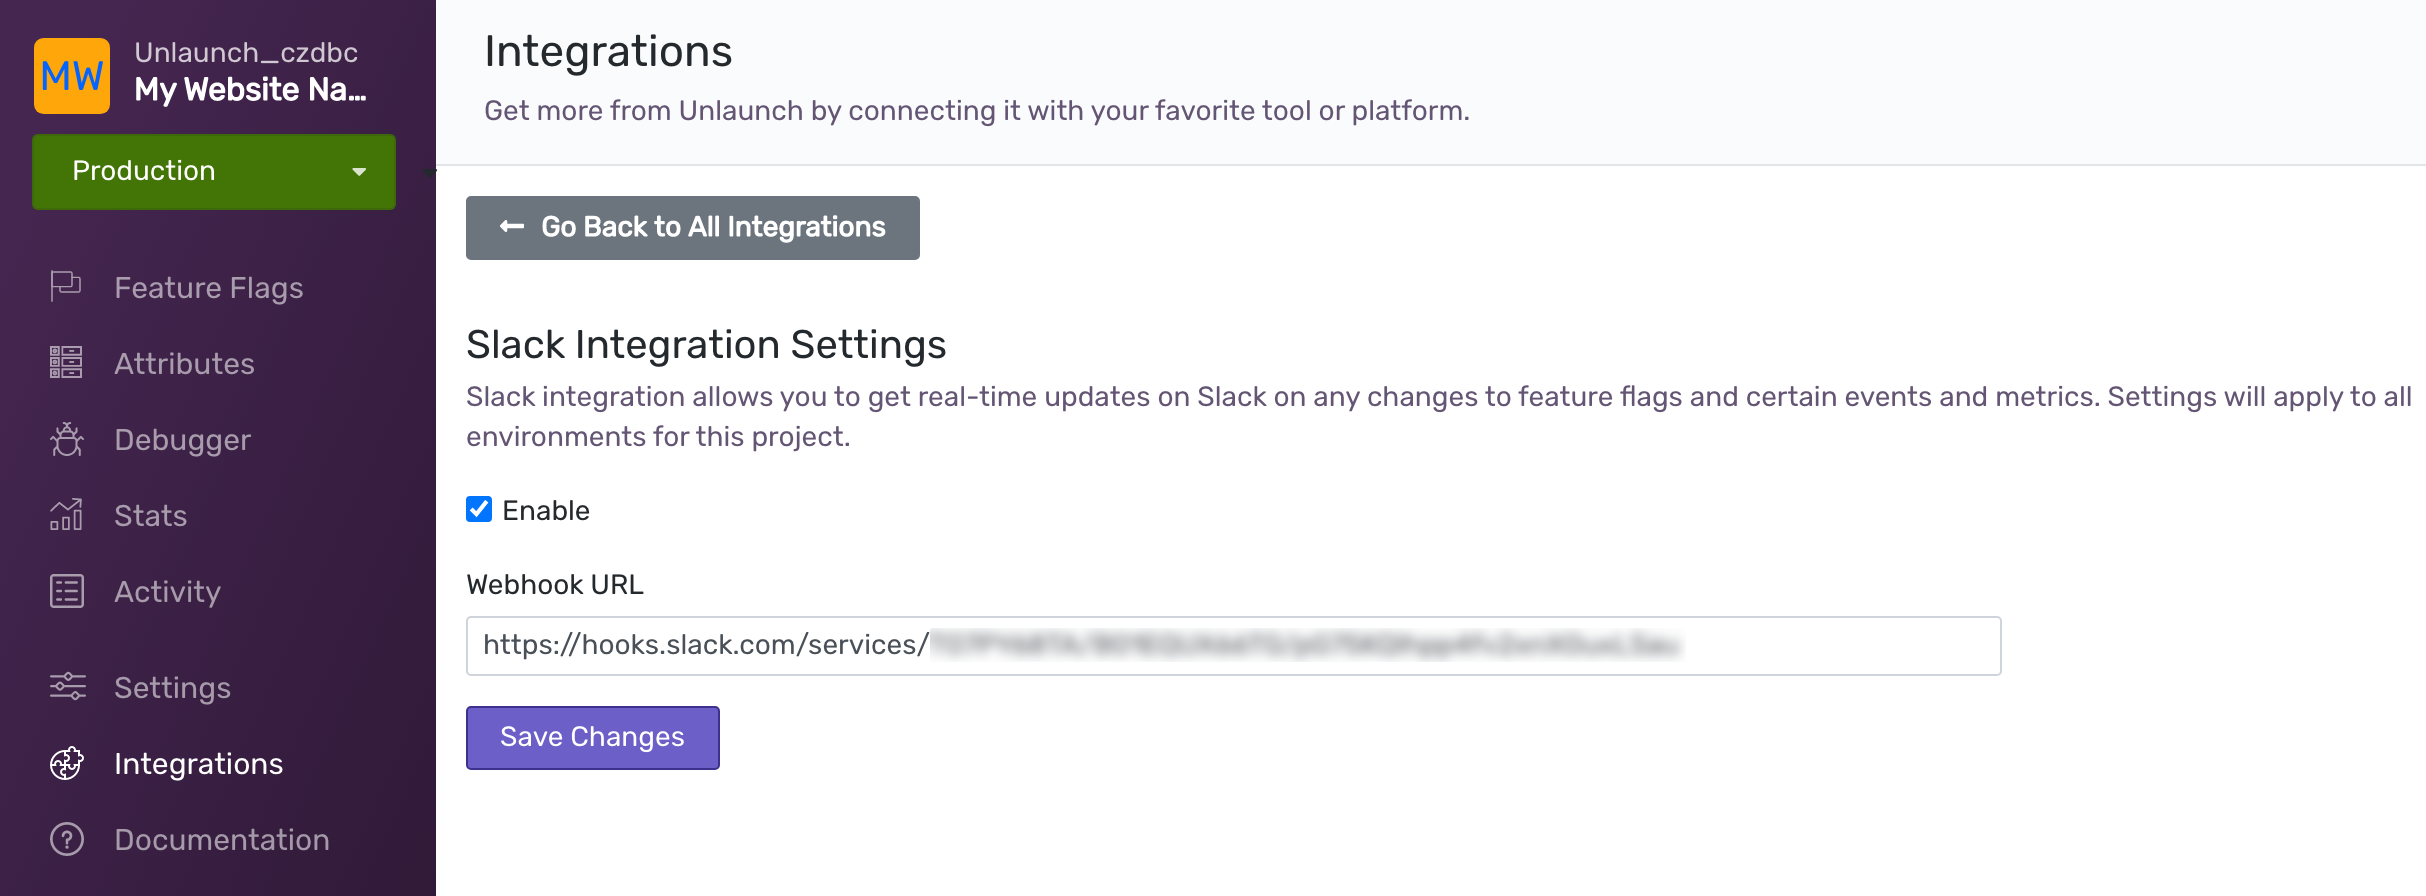Save the Slack integration changes
This screenshot has height=896, width=2426.
(x=593, y=738)
